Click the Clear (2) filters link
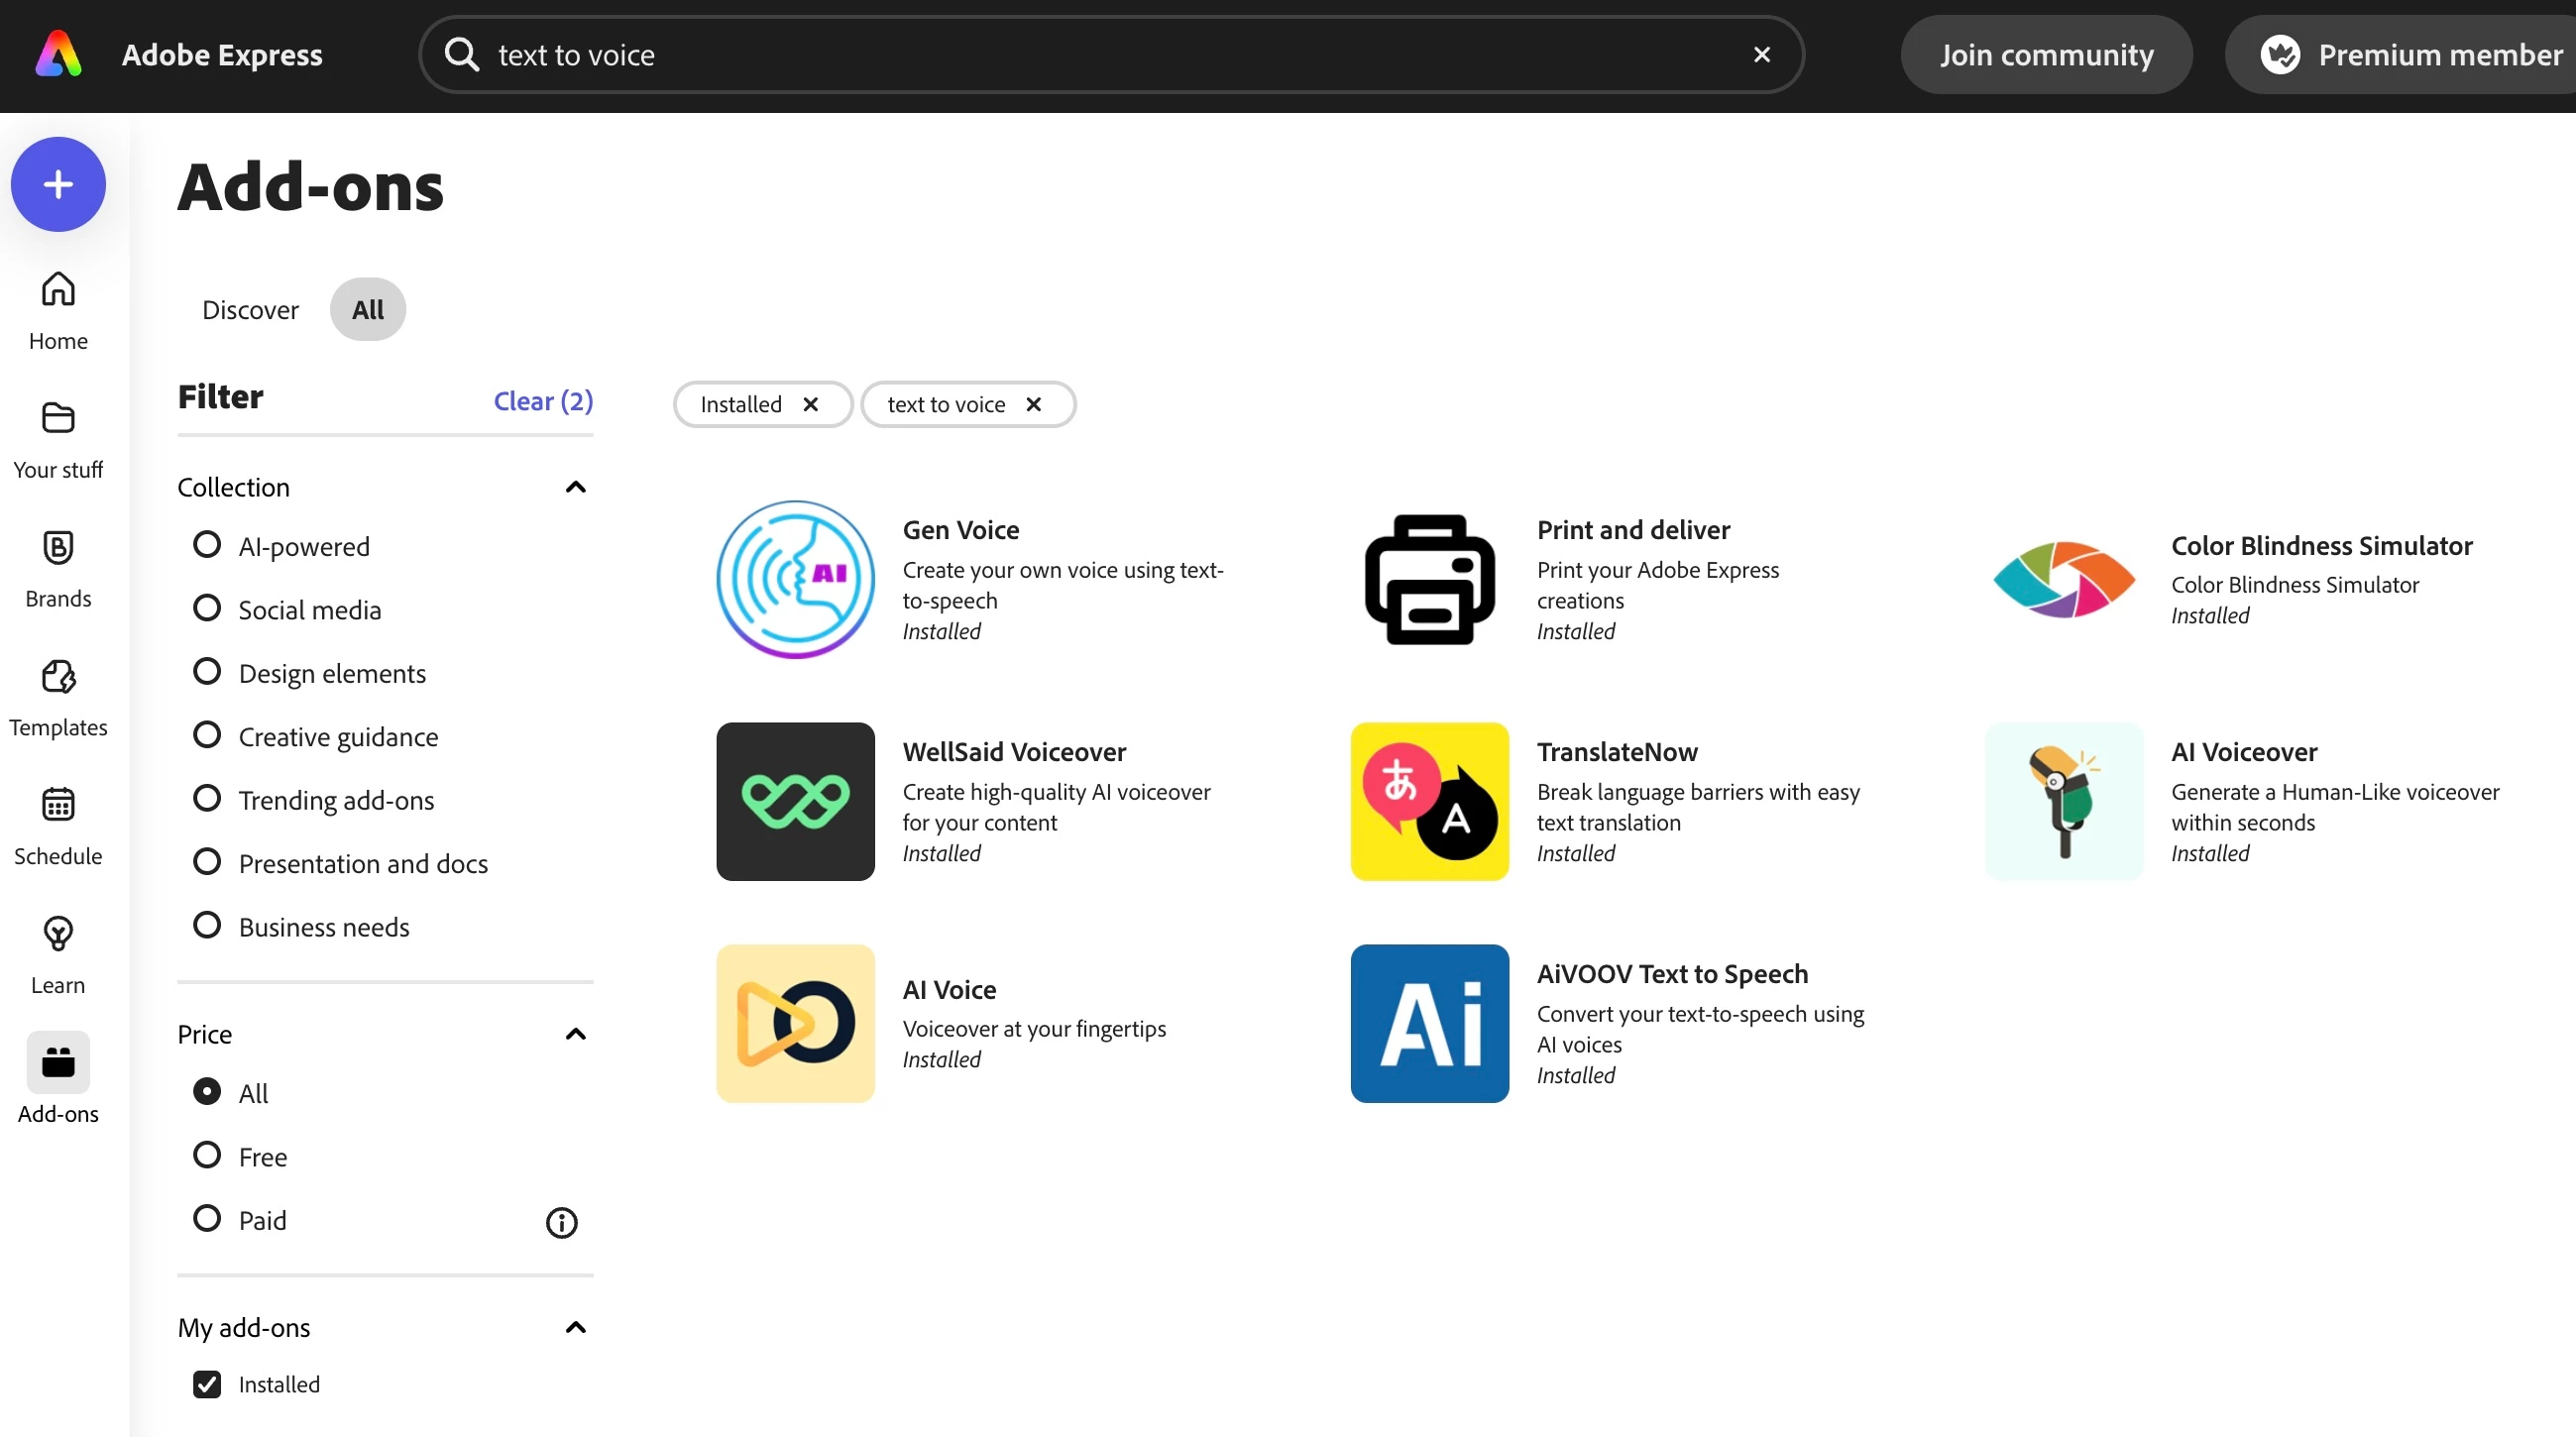The width and height of the screenshot is (2576, 1437). coord(543,401)
